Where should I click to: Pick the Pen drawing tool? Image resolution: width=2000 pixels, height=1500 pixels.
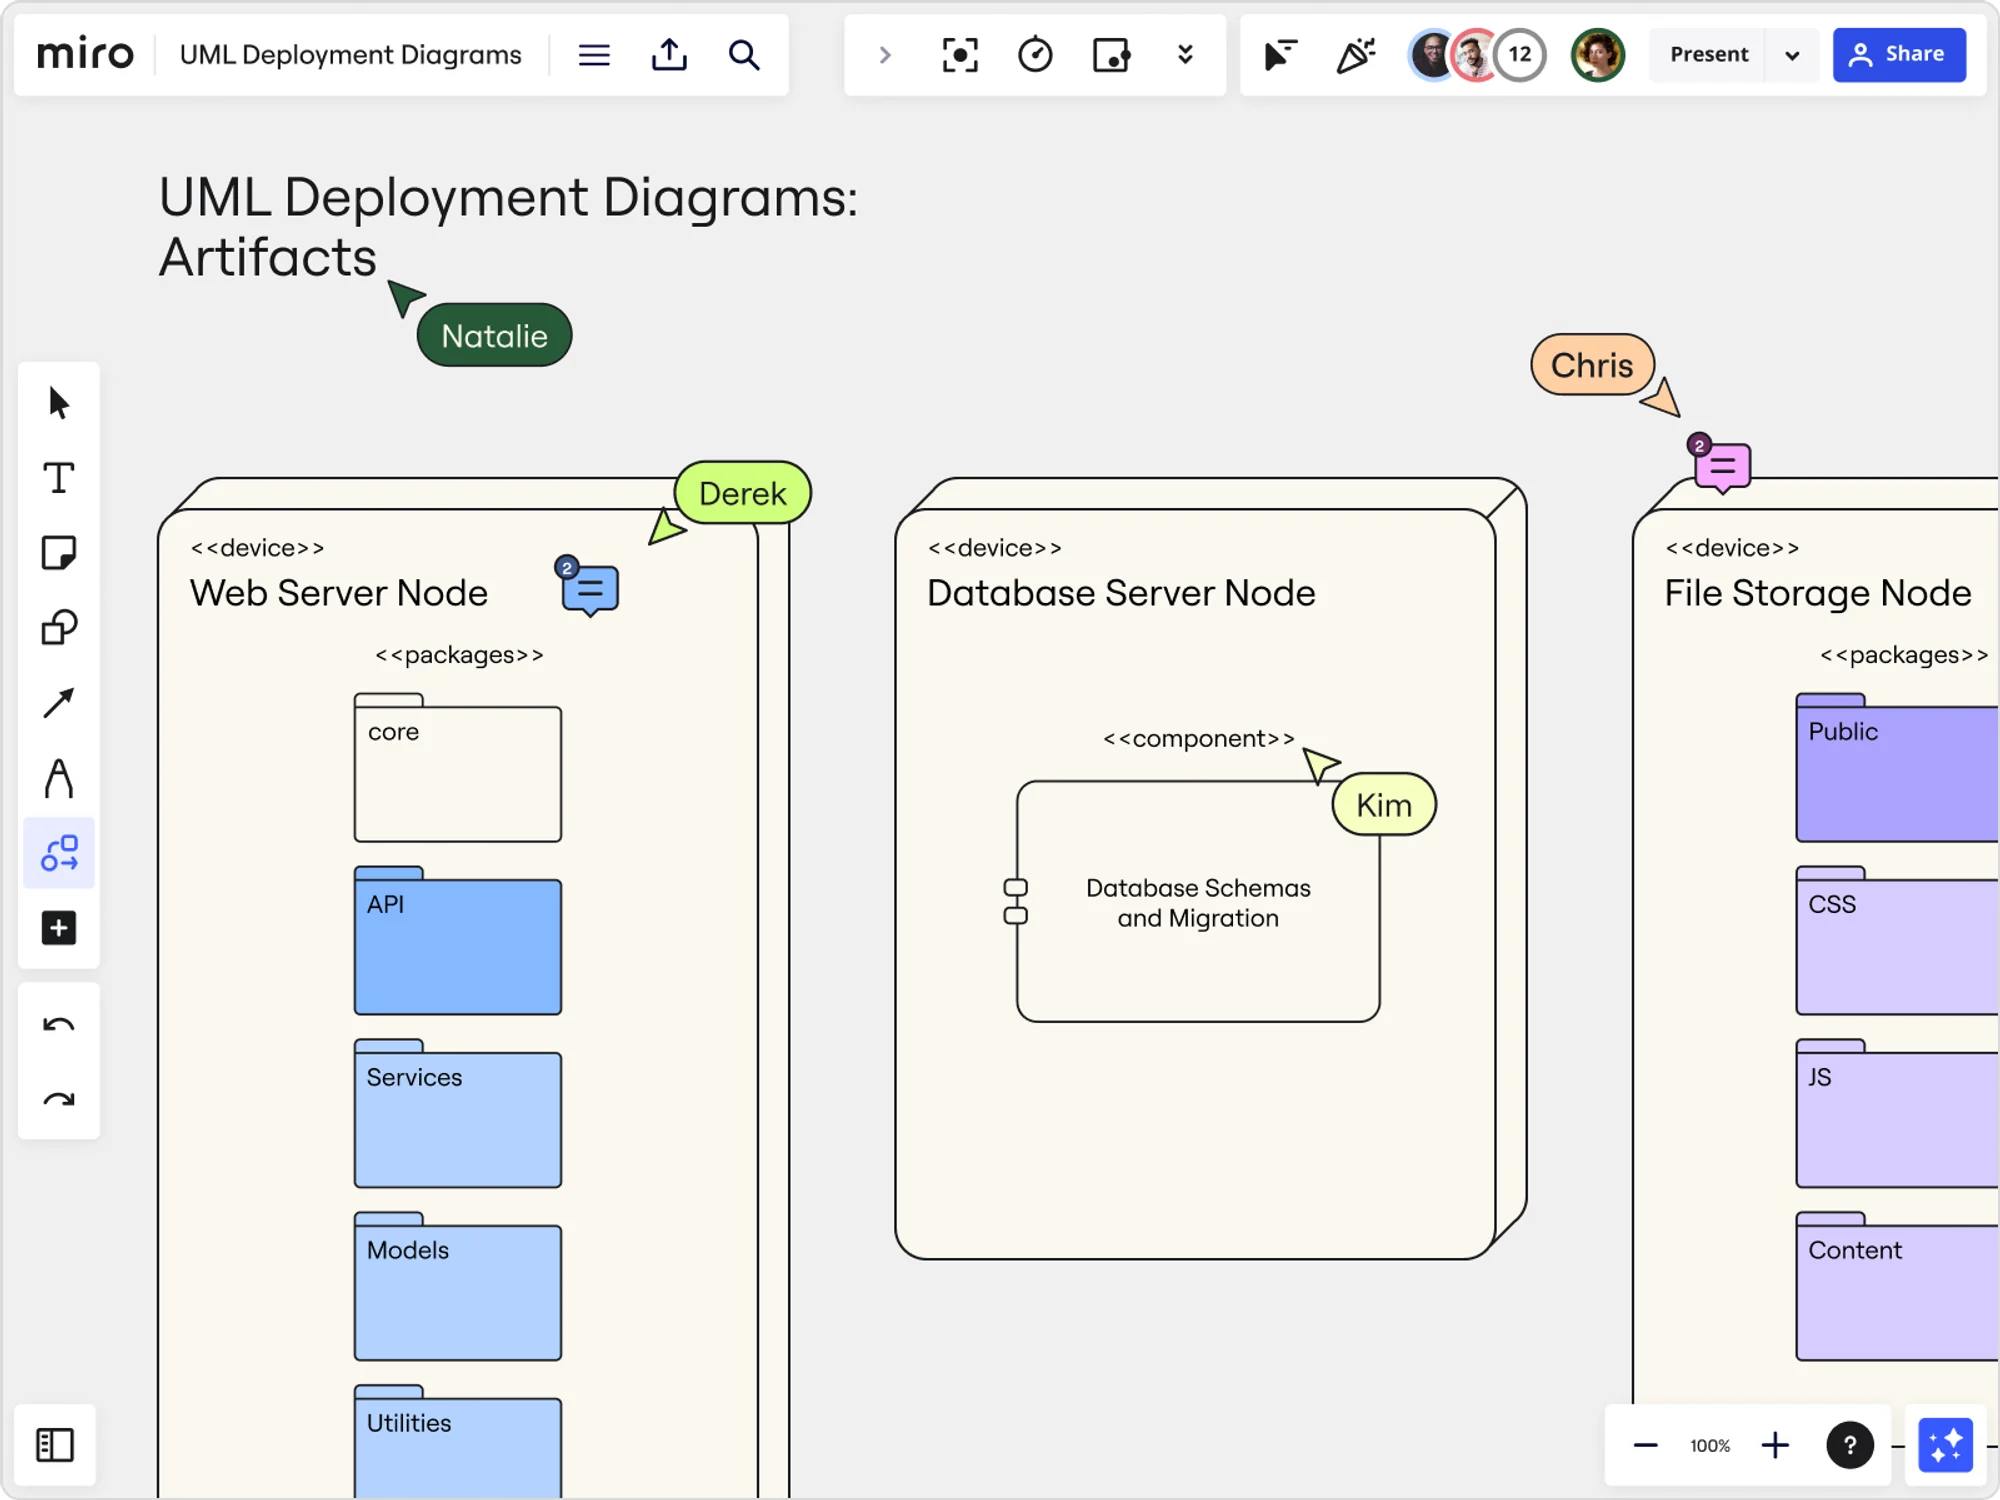(58, 778)
